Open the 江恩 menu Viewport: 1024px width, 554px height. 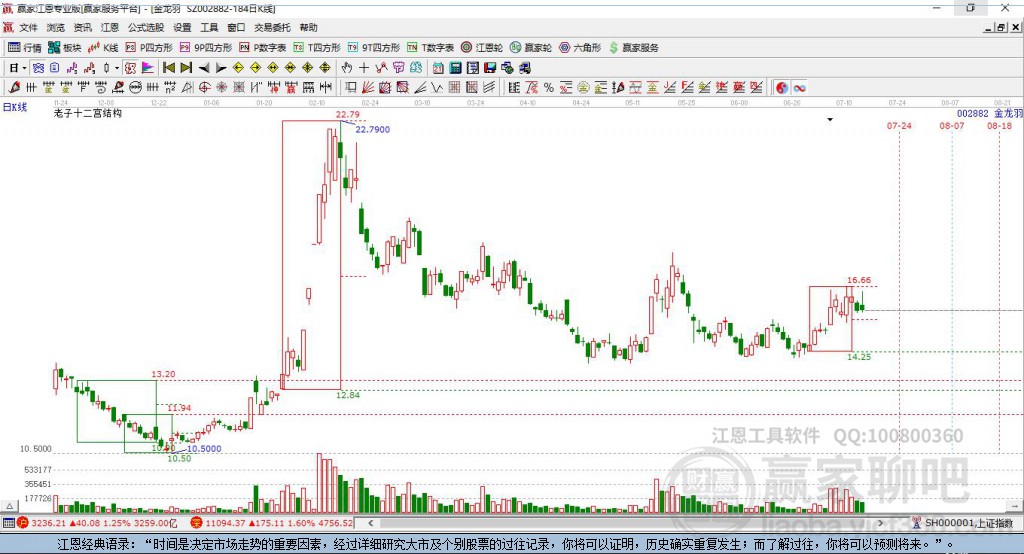coord(110,27)
